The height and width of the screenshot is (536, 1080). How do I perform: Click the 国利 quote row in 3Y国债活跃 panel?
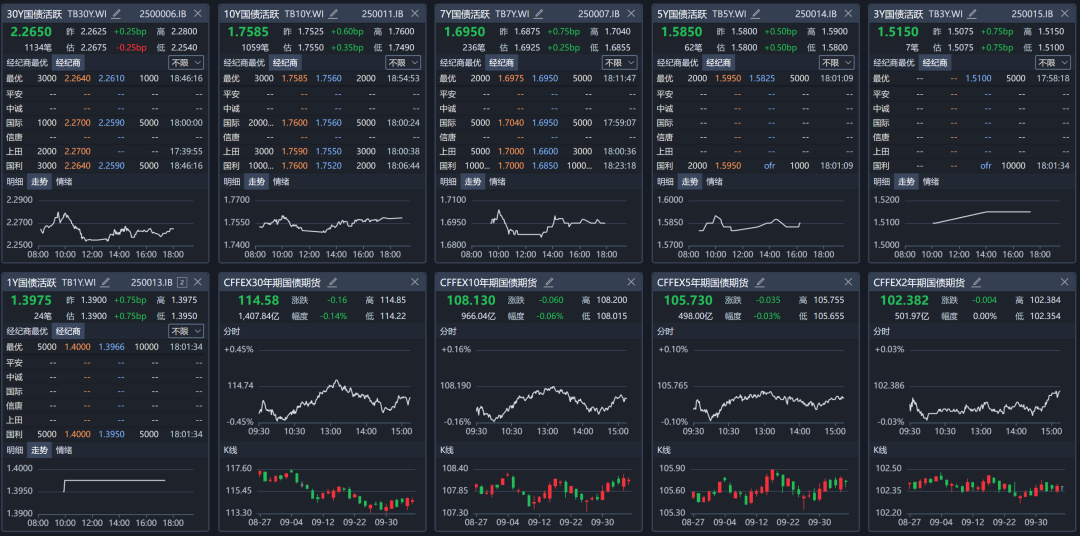click(x=970, y=165)
